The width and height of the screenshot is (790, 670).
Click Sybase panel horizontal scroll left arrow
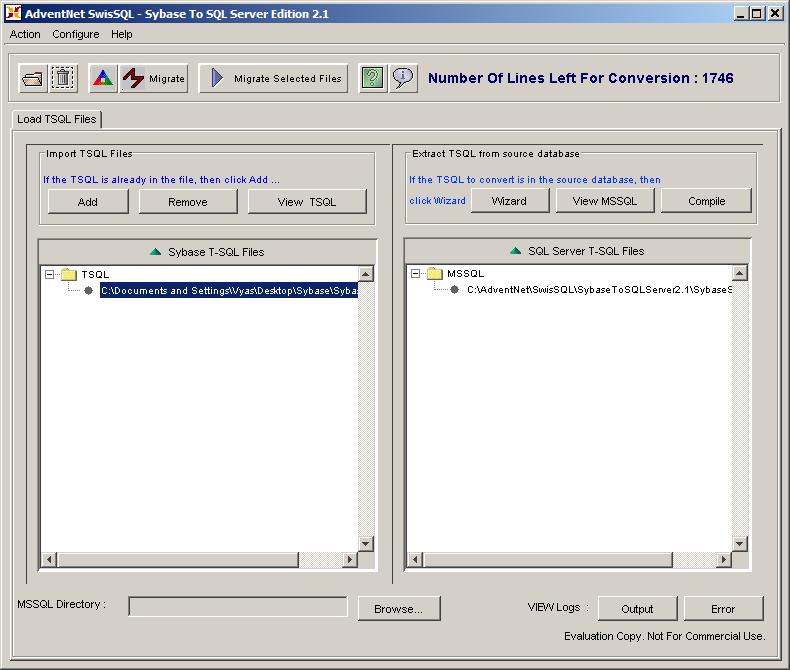(49, 560)
